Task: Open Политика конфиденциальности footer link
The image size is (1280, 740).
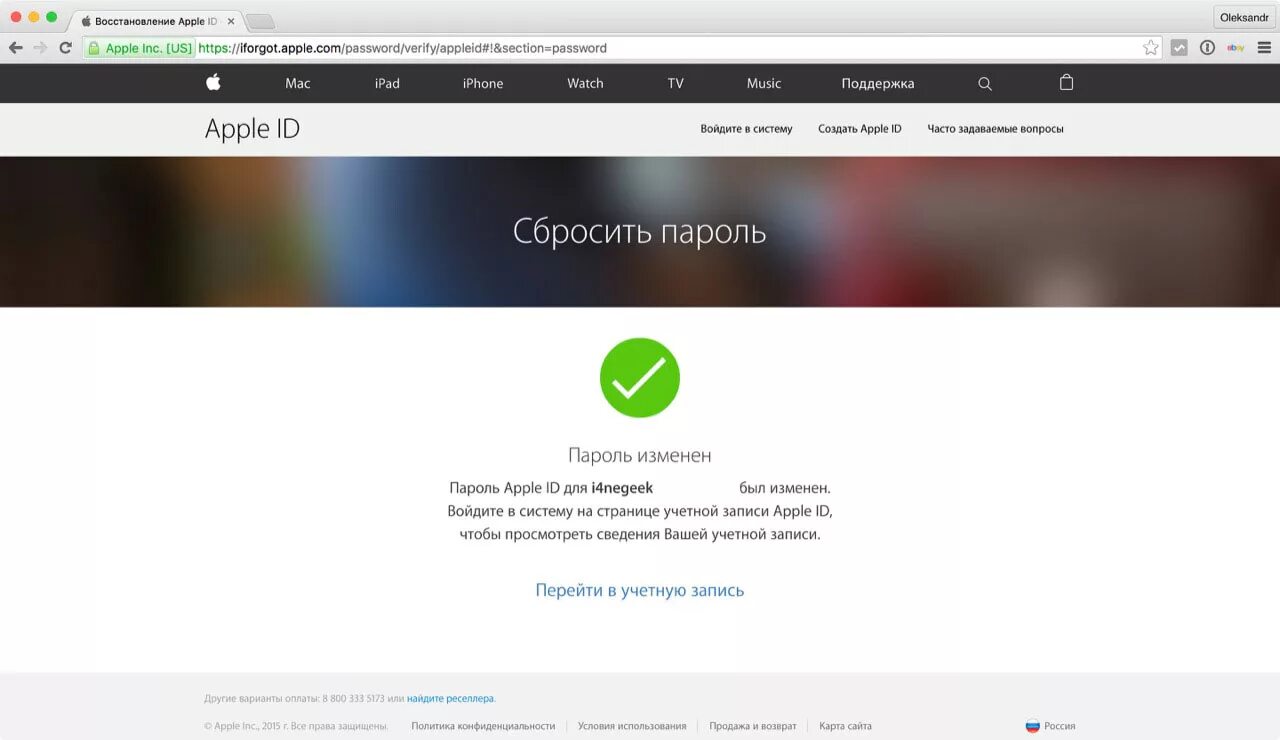Action: [x=483, y=726]
